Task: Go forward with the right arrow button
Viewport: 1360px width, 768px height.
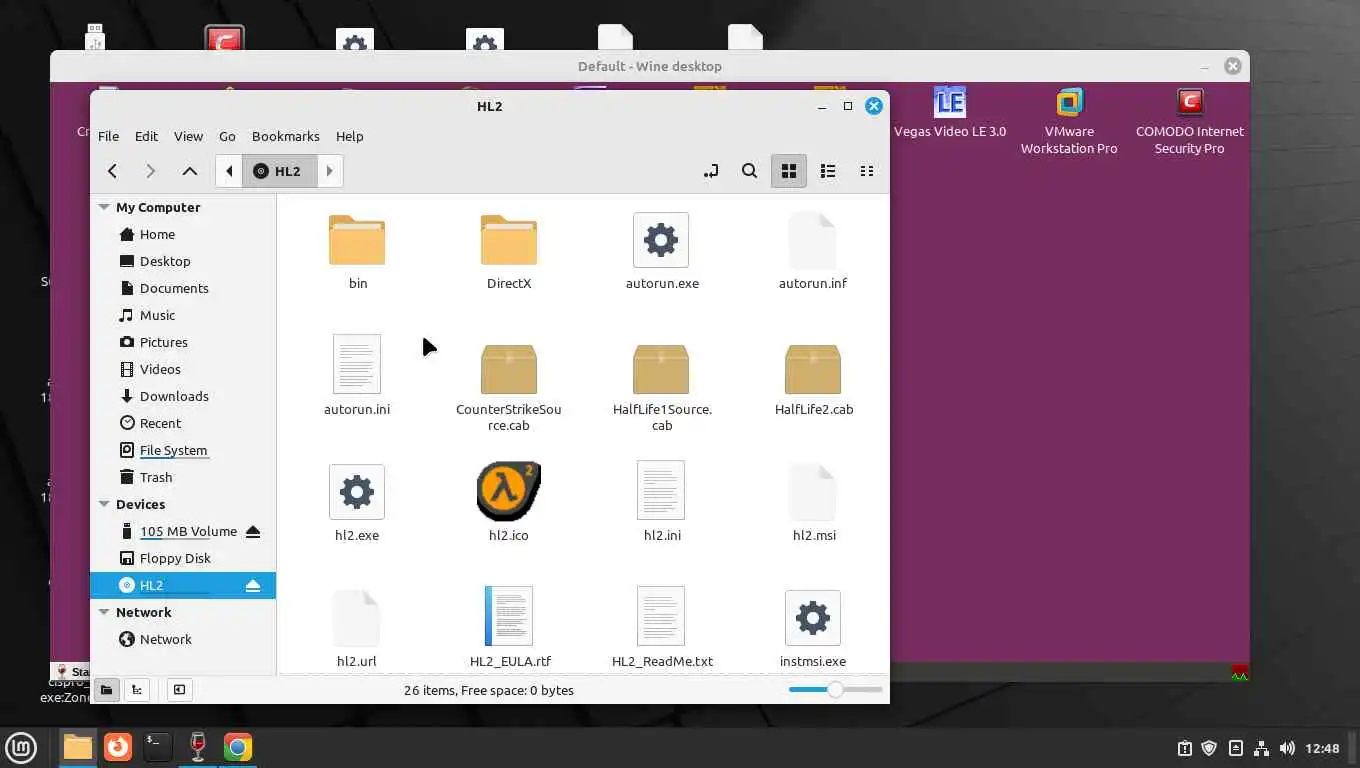Action: [x=151, y=171]
